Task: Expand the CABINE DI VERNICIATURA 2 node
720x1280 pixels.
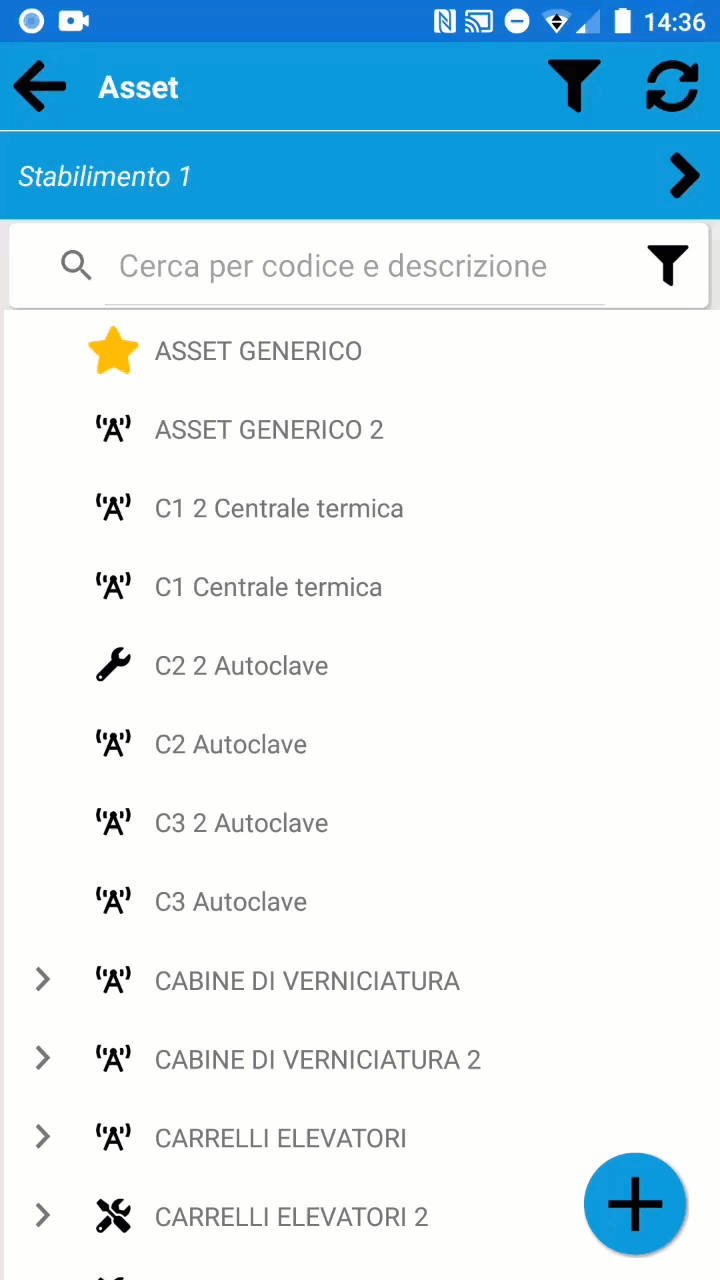Action: pos(42,1058)
